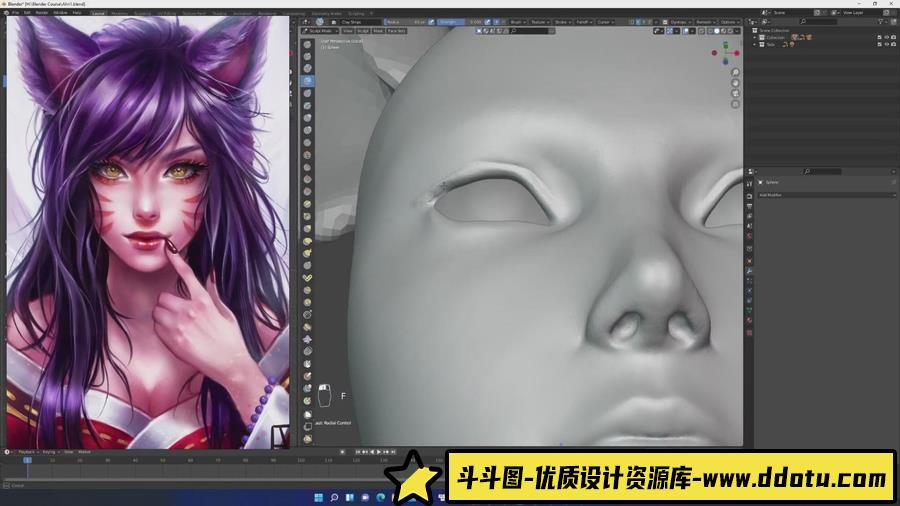
Task: Open Microsoft Edge from taskbar
Action: pos(381,497)
